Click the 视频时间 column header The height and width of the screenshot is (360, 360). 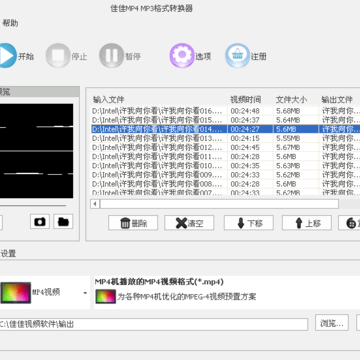[x=246, y=99]
